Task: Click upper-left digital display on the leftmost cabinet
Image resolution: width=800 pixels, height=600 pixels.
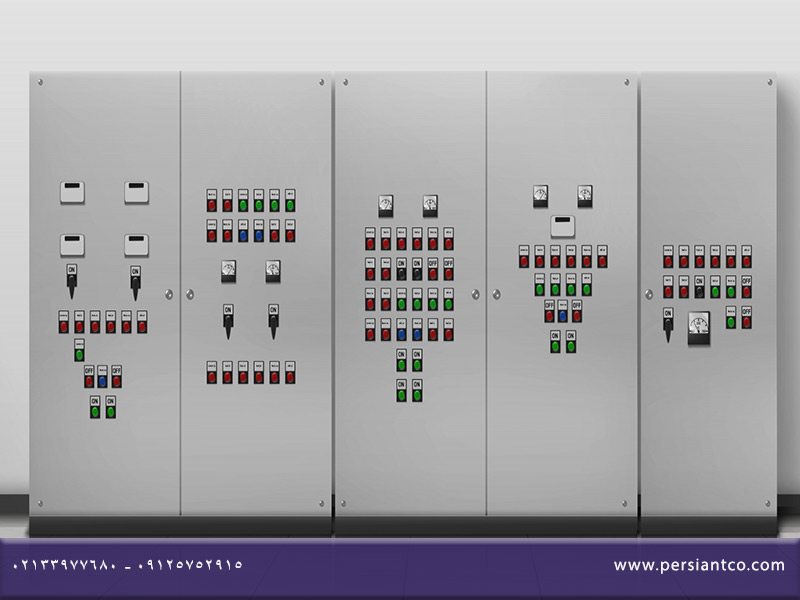Action: coord(72,192)
